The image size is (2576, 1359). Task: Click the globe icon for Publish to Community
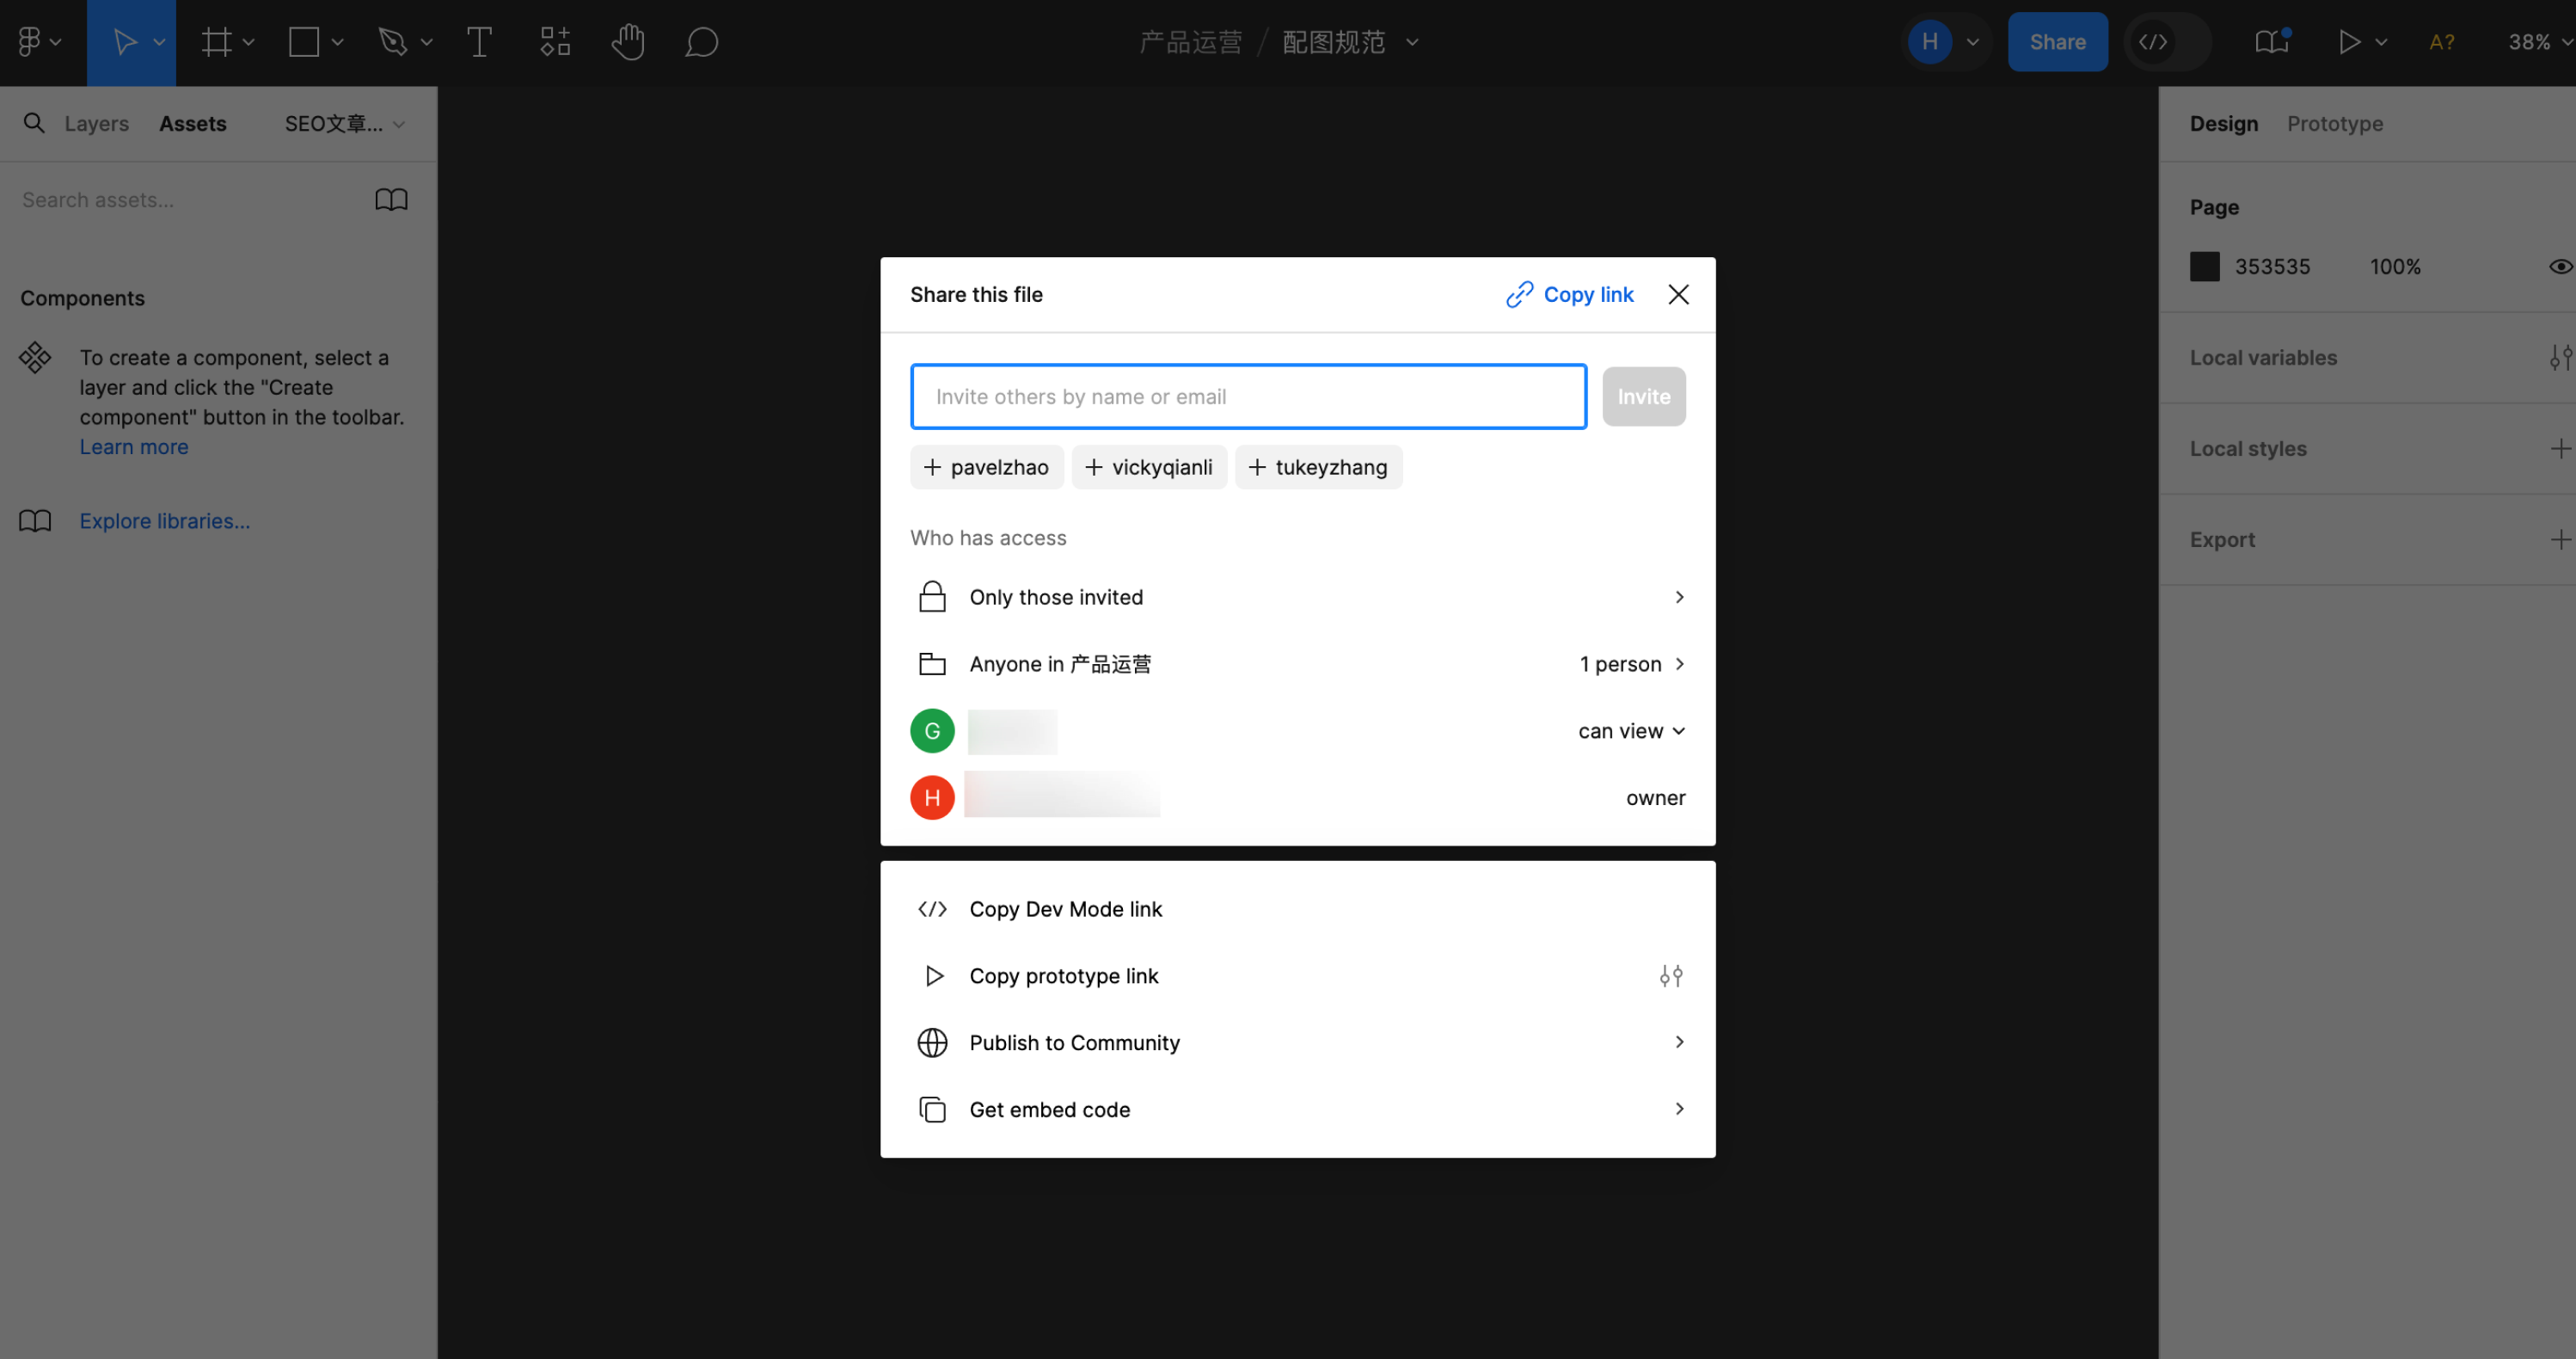(x=932, y=1043)
